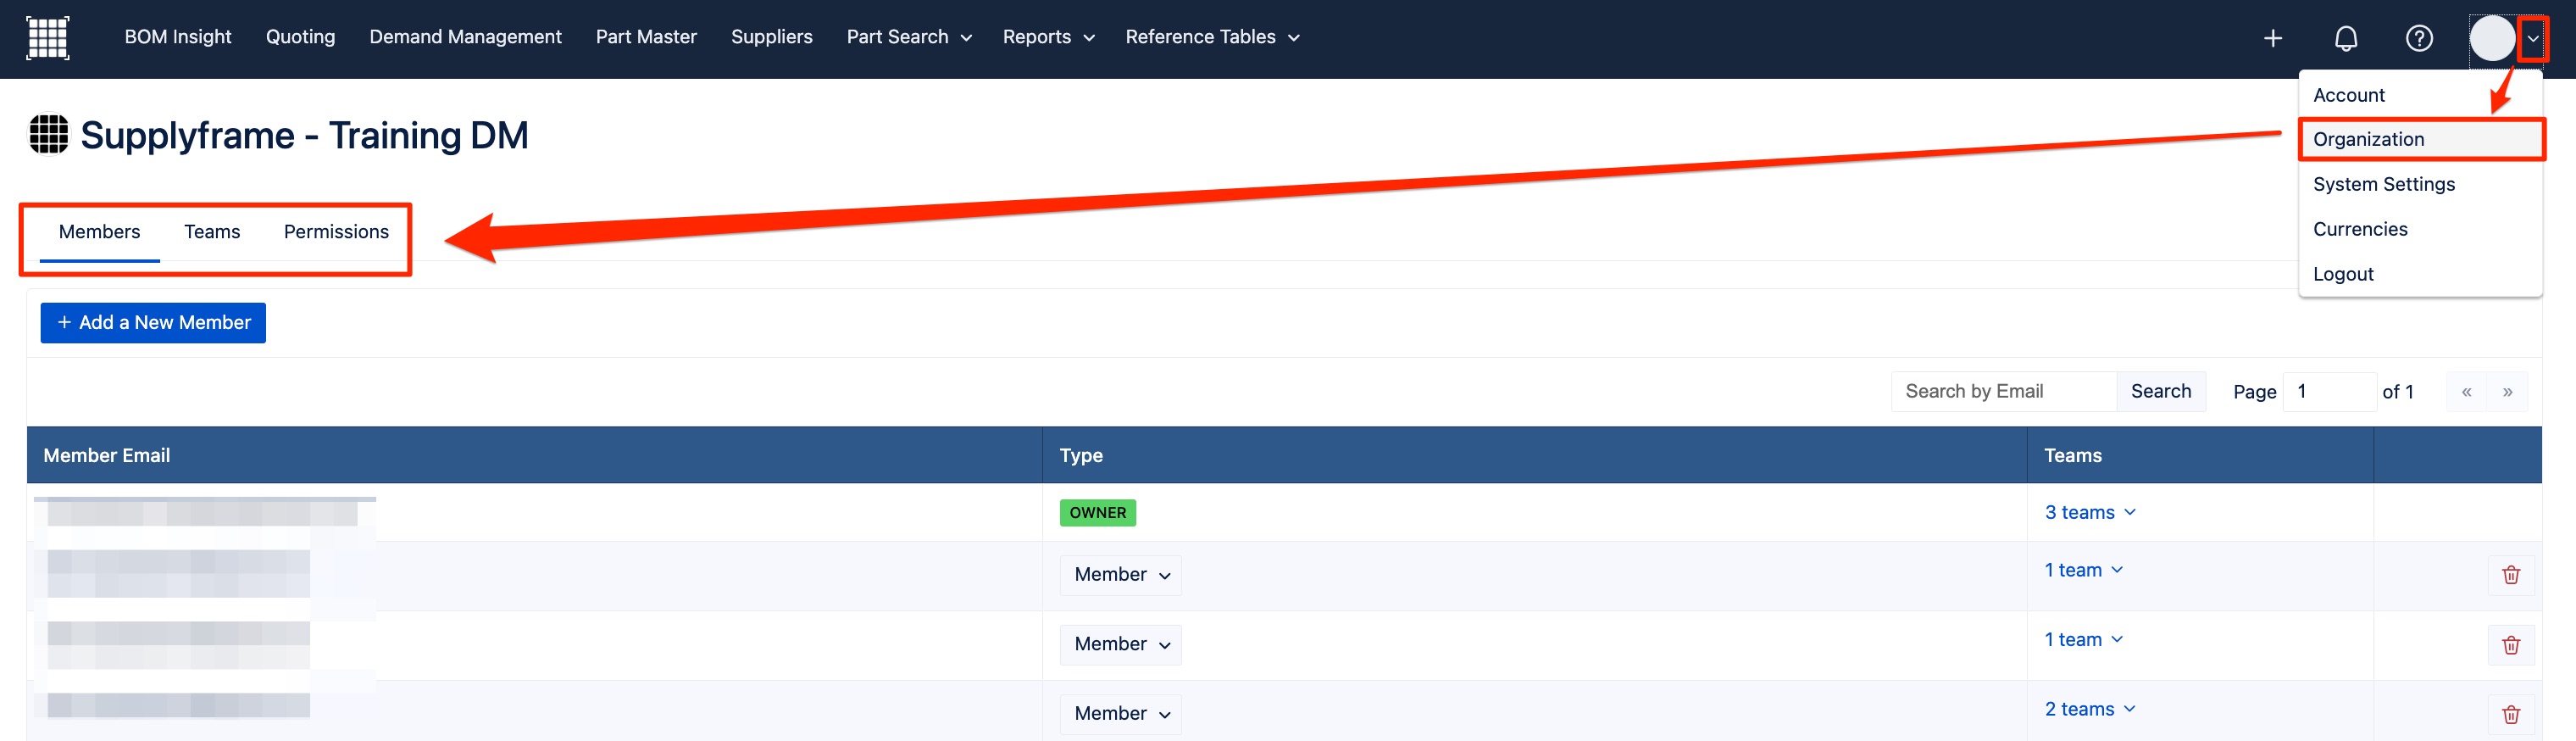Viewport: 2576px width, 741px height.
Task: Switch to the Members tab
Action: (x=99, y=232)
